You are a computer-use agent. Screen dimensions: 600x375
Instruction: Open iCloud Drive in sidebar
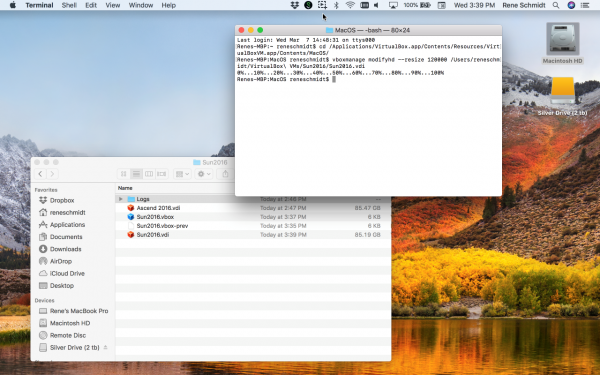point(62,274)
